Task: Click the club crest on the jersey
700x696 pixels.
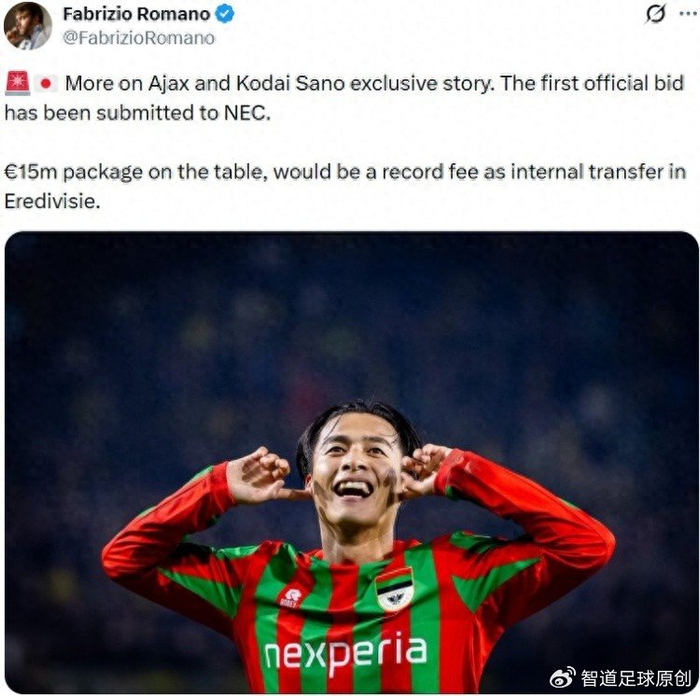Action: [x=394, y=589]
